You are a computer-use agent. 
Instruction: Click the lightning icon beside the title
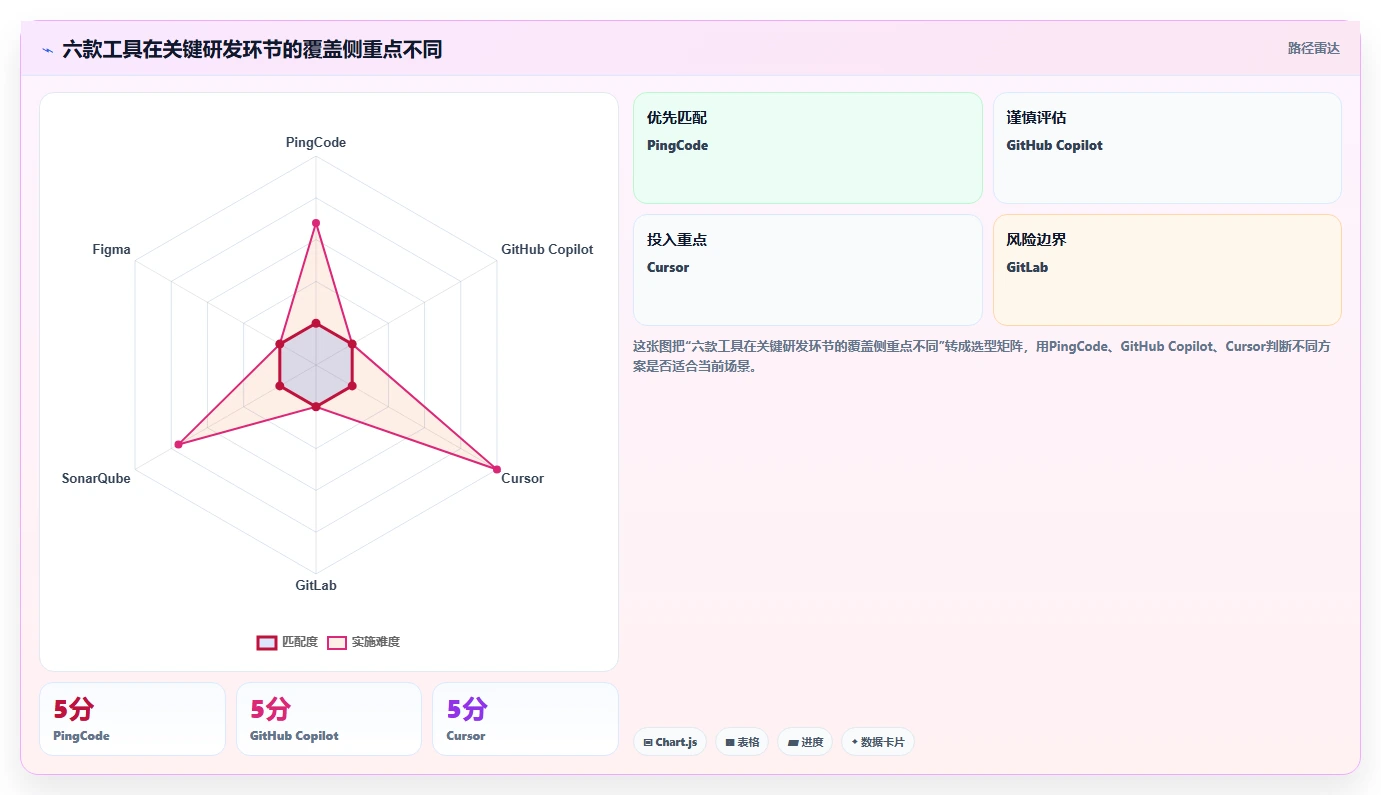(x=47, y=49)
